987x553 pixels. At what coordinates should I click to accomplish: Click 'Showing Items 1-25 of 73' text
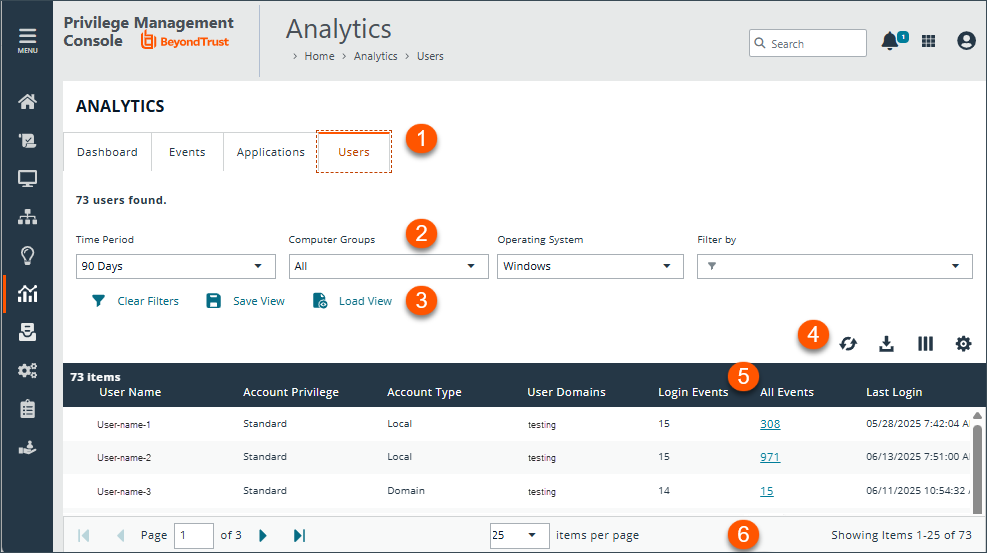coord(901,535)
